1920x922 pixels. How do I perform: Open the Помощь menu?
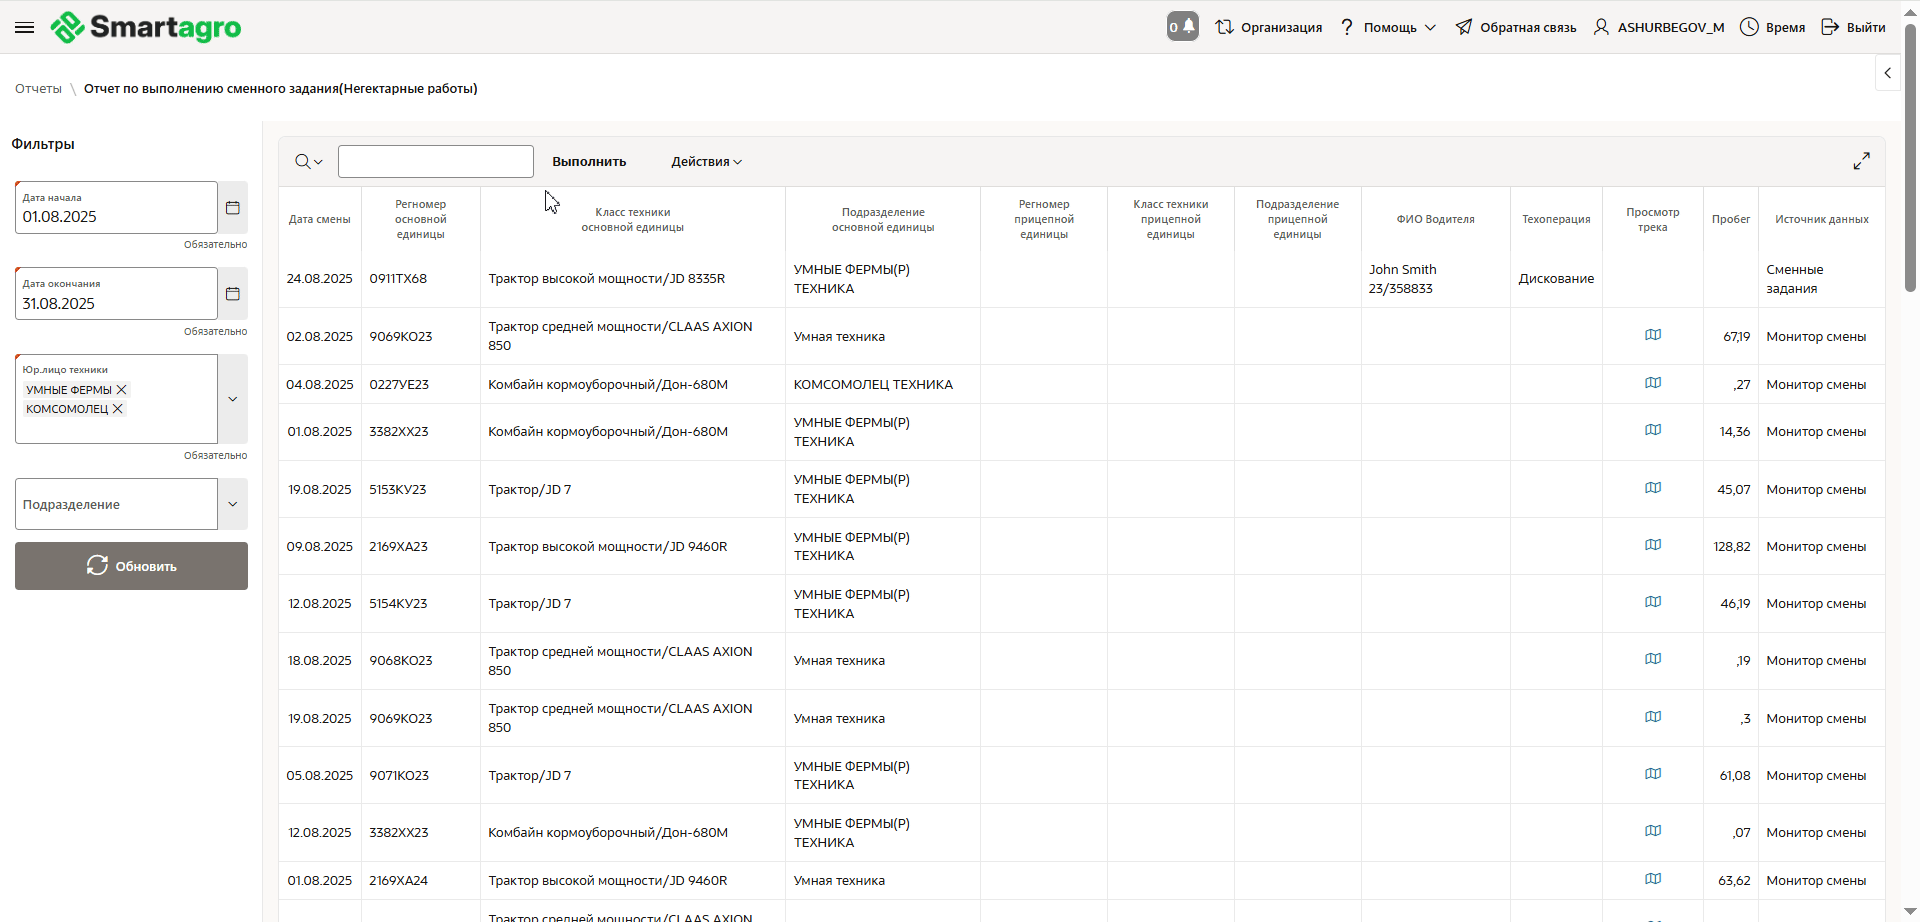(x=1388, y=27)
